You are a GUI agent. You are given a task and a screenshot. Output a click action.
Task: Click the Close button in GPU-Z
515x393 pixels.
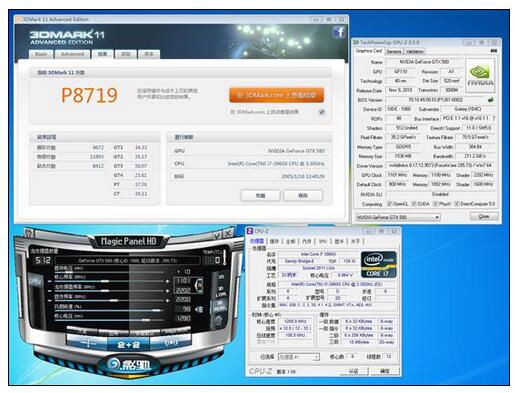[x=484, y=217]
